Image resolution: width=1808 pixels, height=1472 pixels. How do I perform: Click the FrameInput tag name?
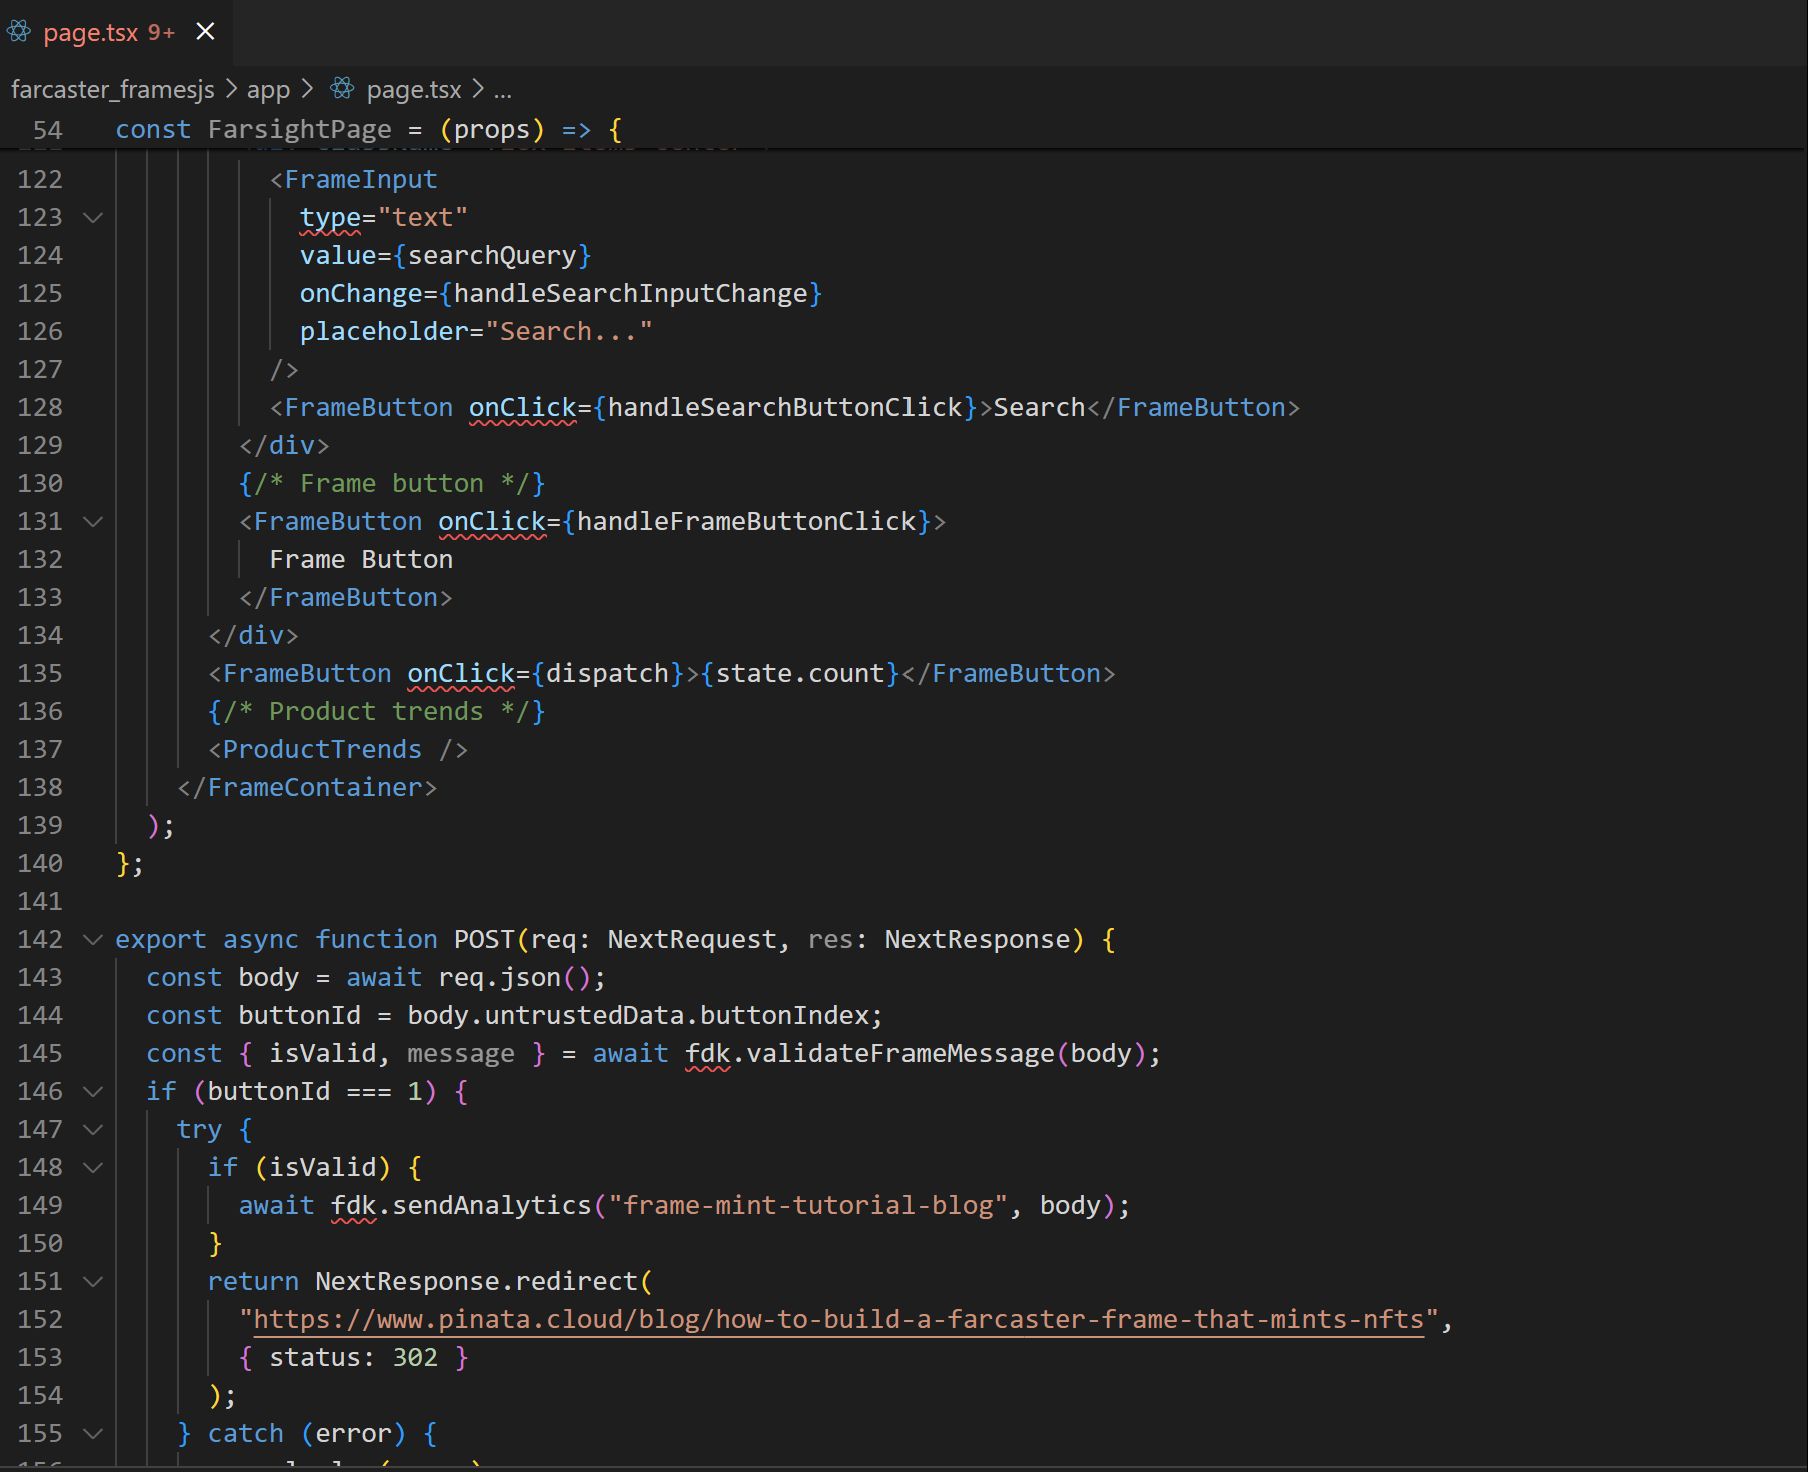point(361,179)
